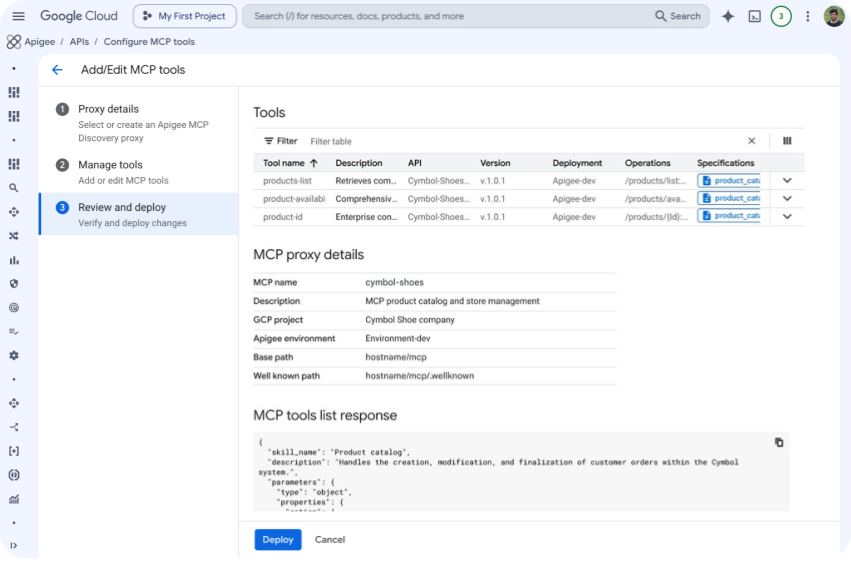Select step 3 Review and deploy
The width and height of the screenshot is (851, 573).
coord(138,214)
